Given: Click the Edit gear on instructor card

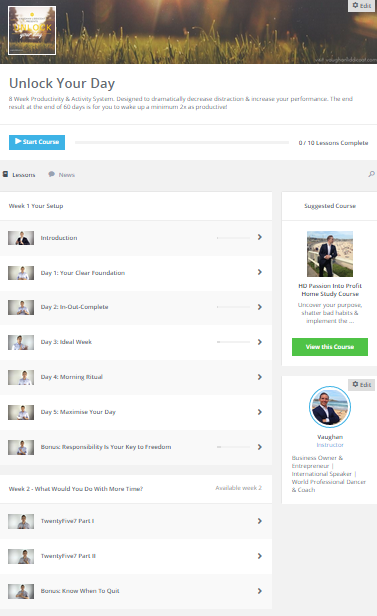Looking at the screenshot, I should tap(362, 385).
